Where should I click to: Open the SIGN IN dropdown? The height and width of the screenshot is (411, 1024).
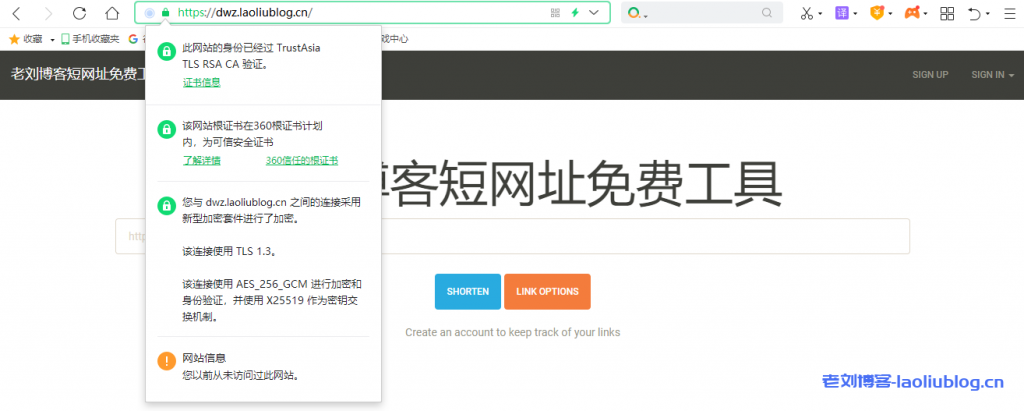click(992, 75)
